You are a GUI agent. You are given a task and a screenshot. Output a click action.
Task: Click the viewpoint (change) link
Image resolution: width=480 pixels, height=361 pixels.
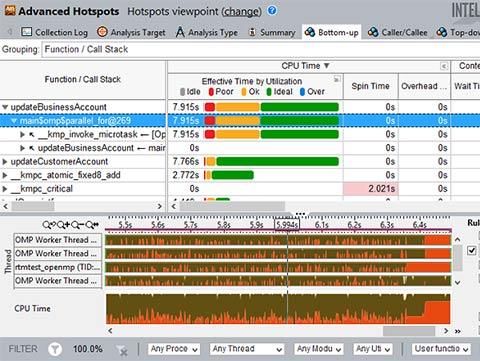(242, 11)
